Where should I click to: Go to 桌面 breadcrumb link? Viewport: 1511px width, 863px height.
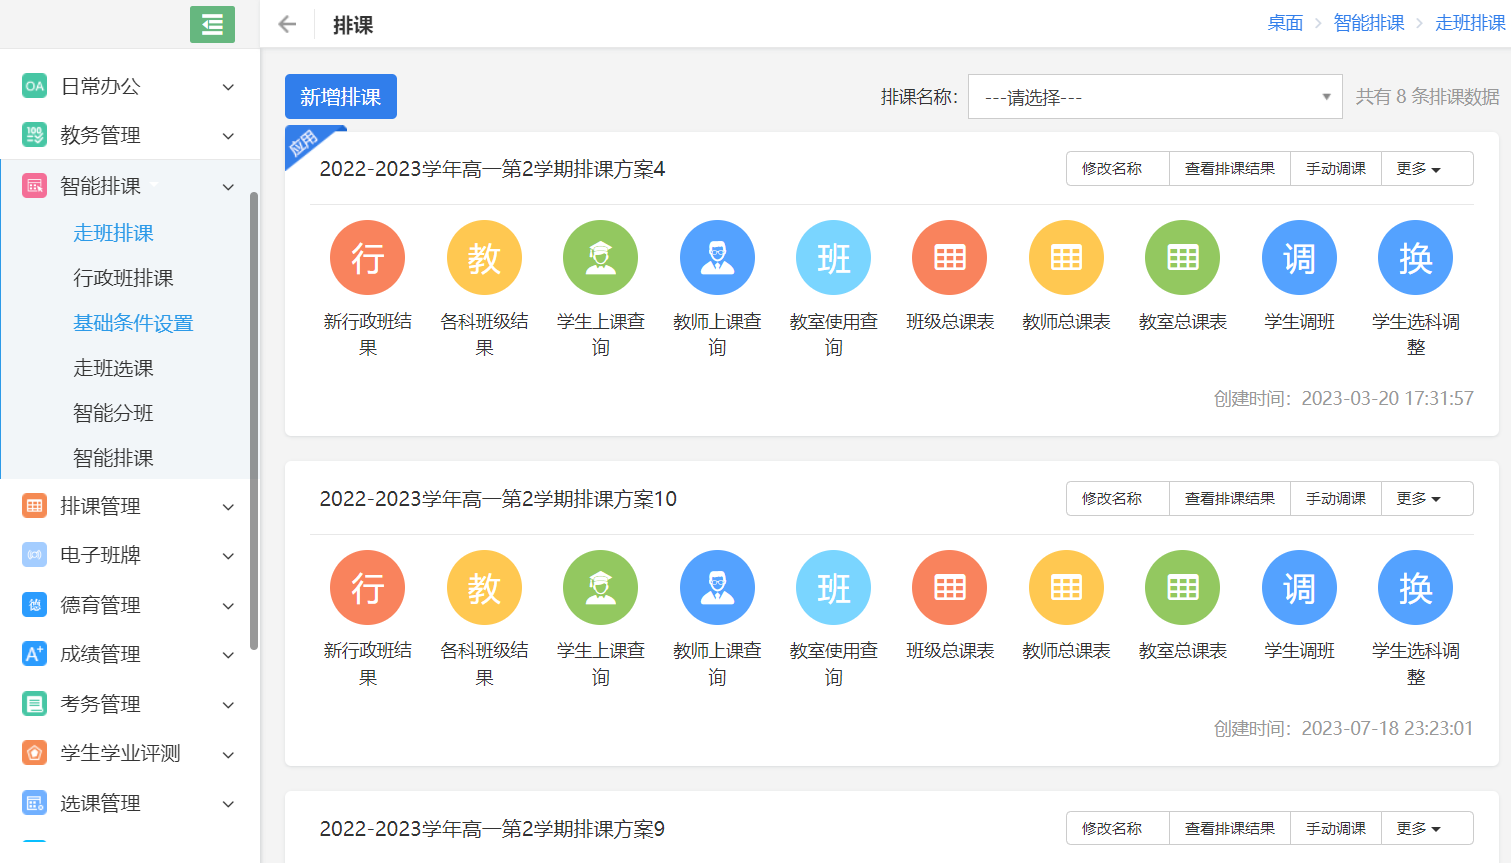pyautogui.click(x=1285, y=23)
